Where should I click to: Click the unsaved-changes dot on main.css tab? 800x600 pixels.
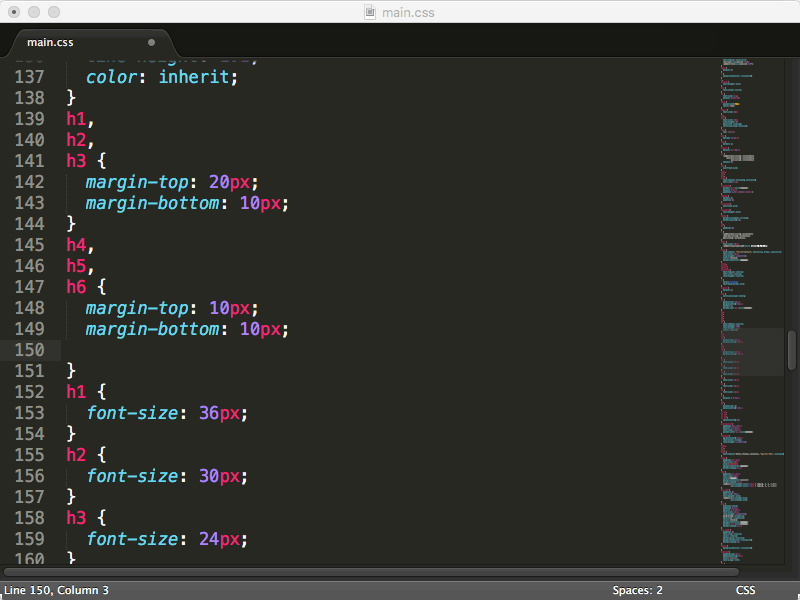click(x=151, y=43)
